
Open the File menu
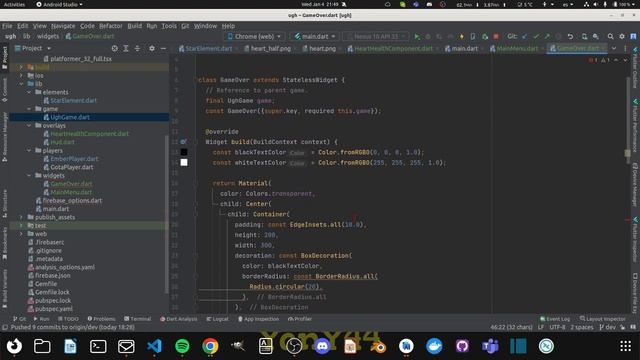tap(7, 26)
